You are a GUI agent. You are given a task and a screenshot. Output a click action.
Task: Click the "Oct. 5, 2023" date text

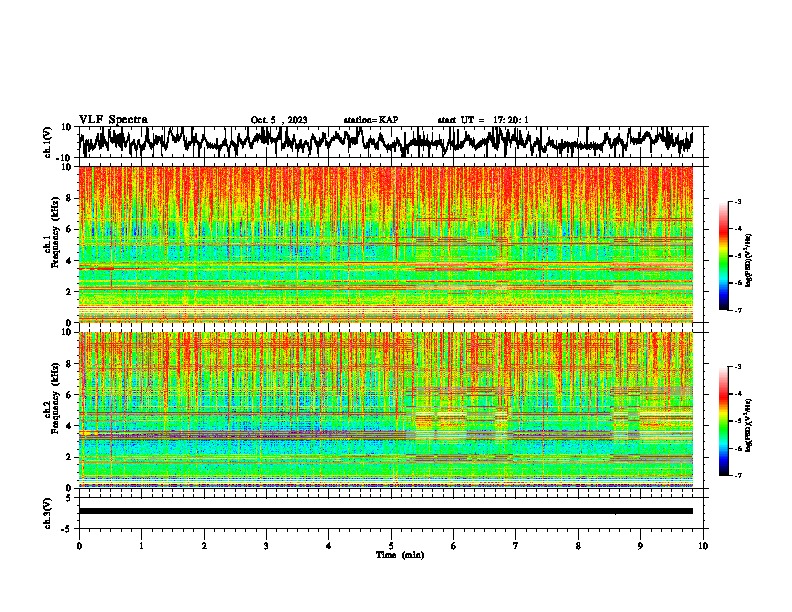pos(279,120)
